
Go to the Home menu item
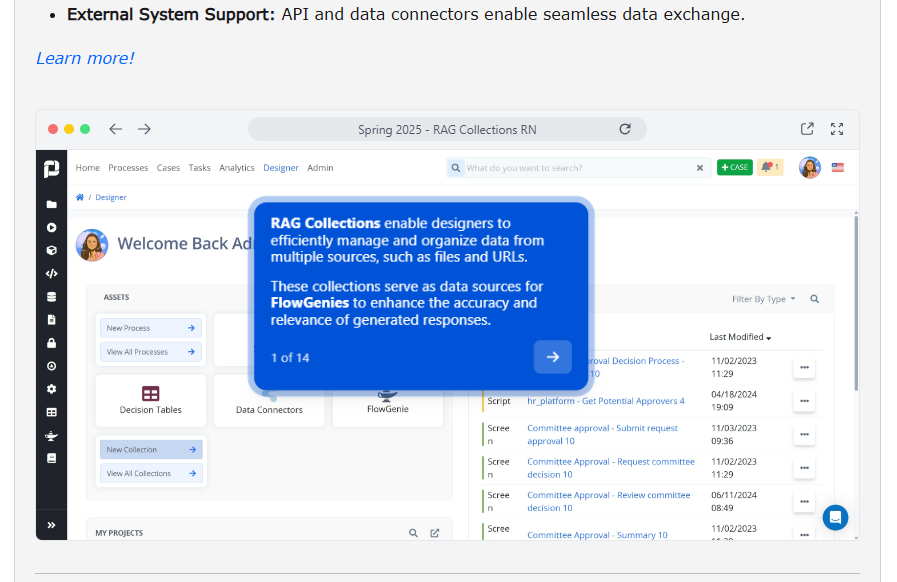(88, 168)
